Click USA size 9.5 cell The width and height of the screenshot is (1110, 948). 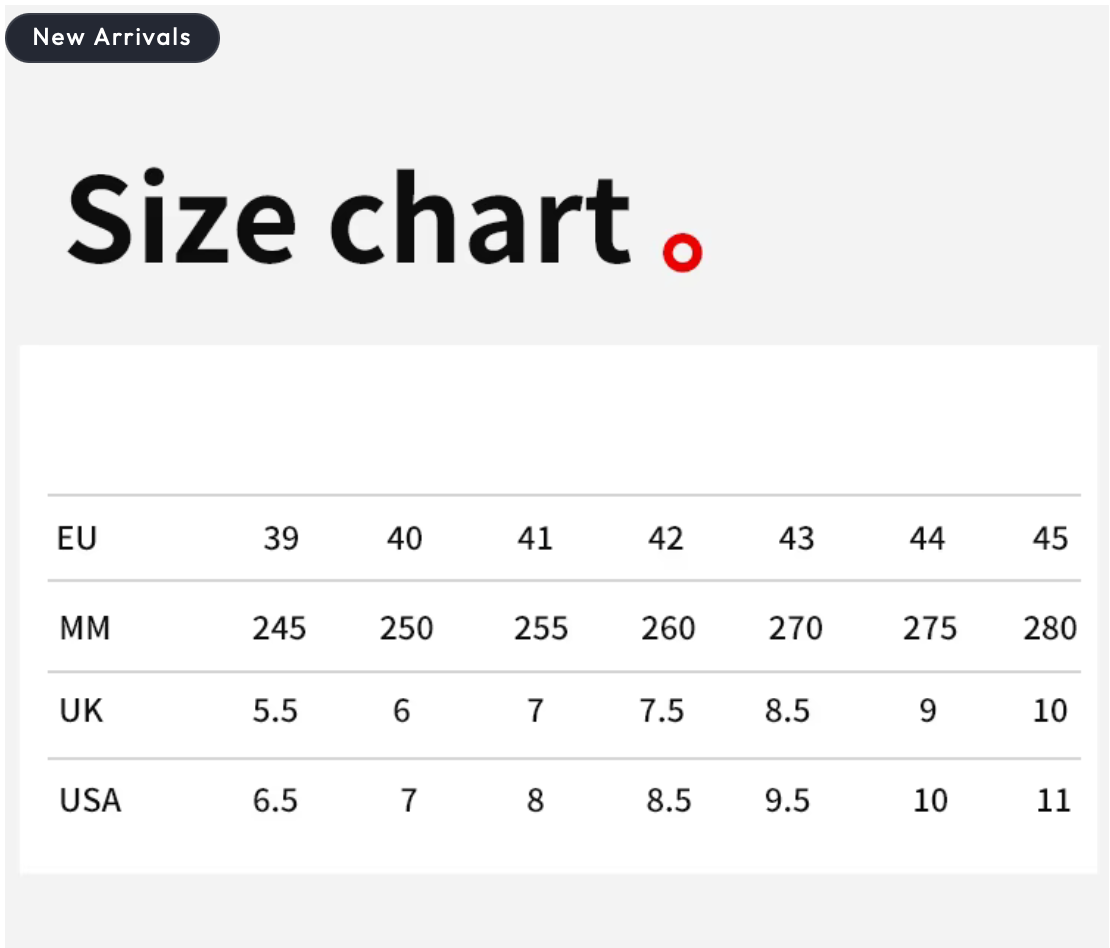click(x=787, y=801)
